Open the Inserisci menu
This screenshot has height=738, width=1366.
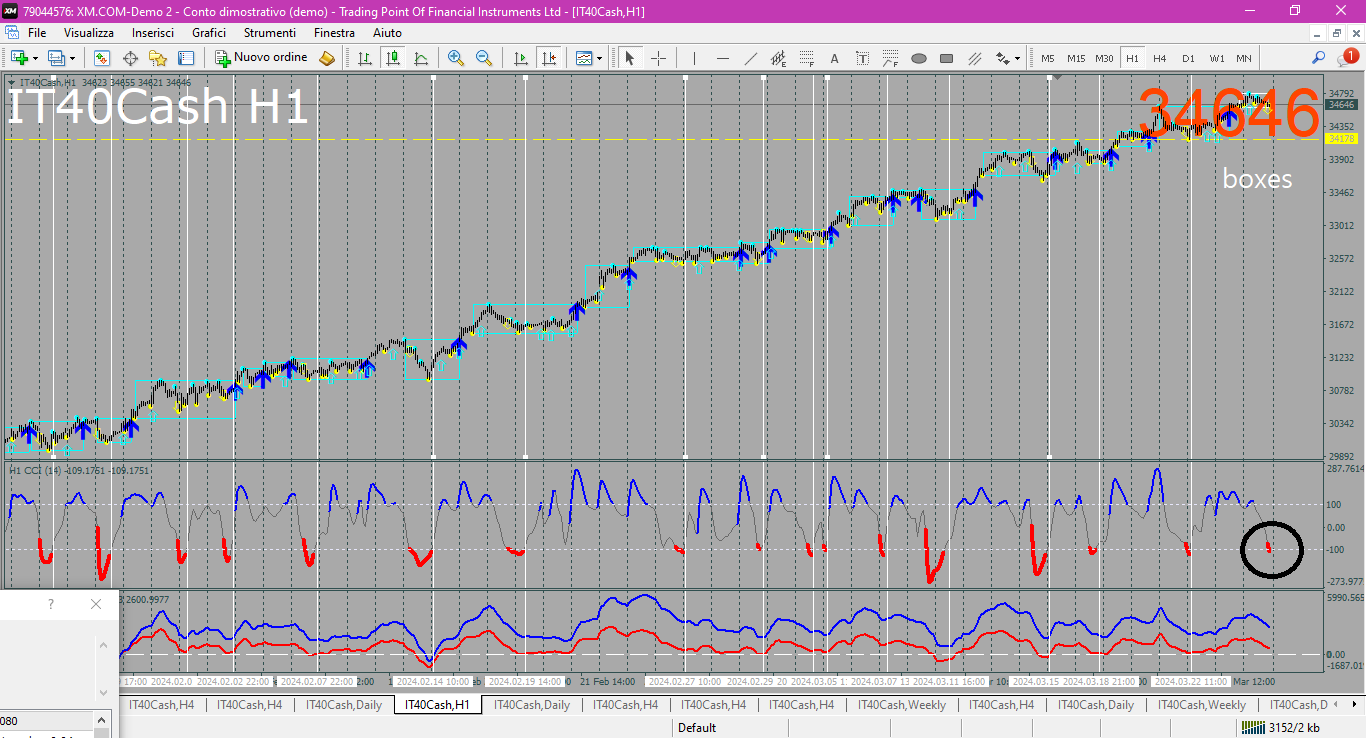tap(153, 33)
